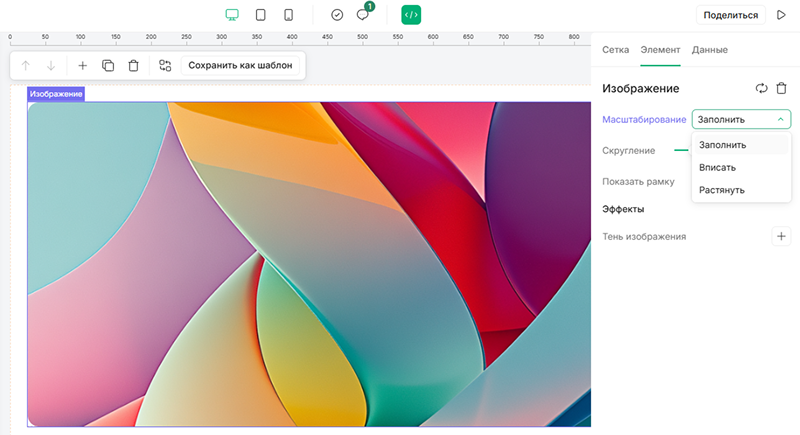The height and width of the screenshot is (435, 800).
Task: Switch to desktop preview mode
Action: click(232, 15)
